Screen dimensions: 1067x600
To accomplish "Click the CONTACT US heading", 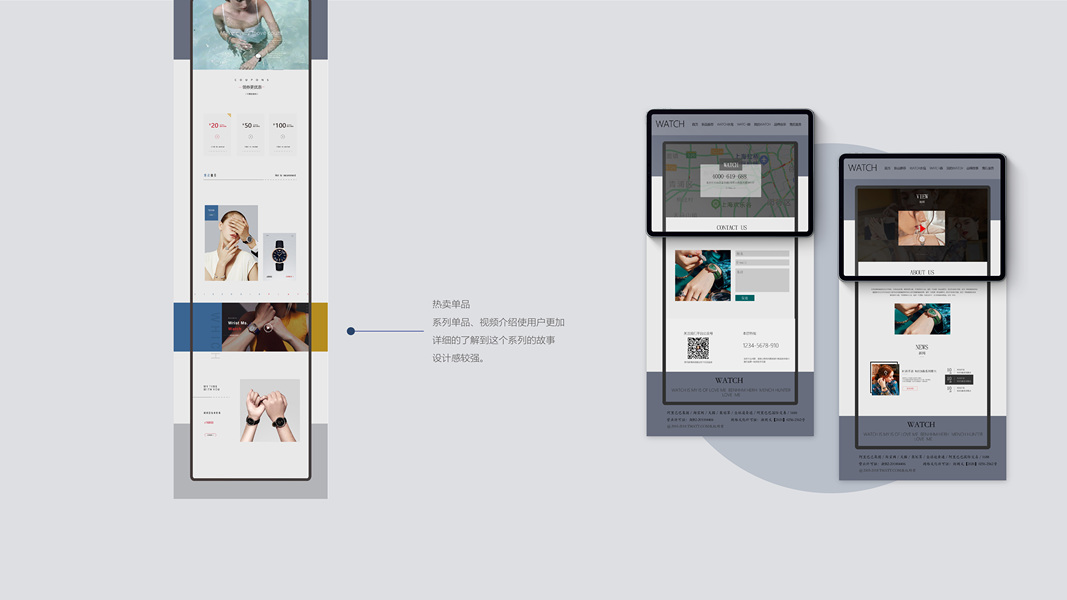I will pyautogui.click(x=732, y=227).
